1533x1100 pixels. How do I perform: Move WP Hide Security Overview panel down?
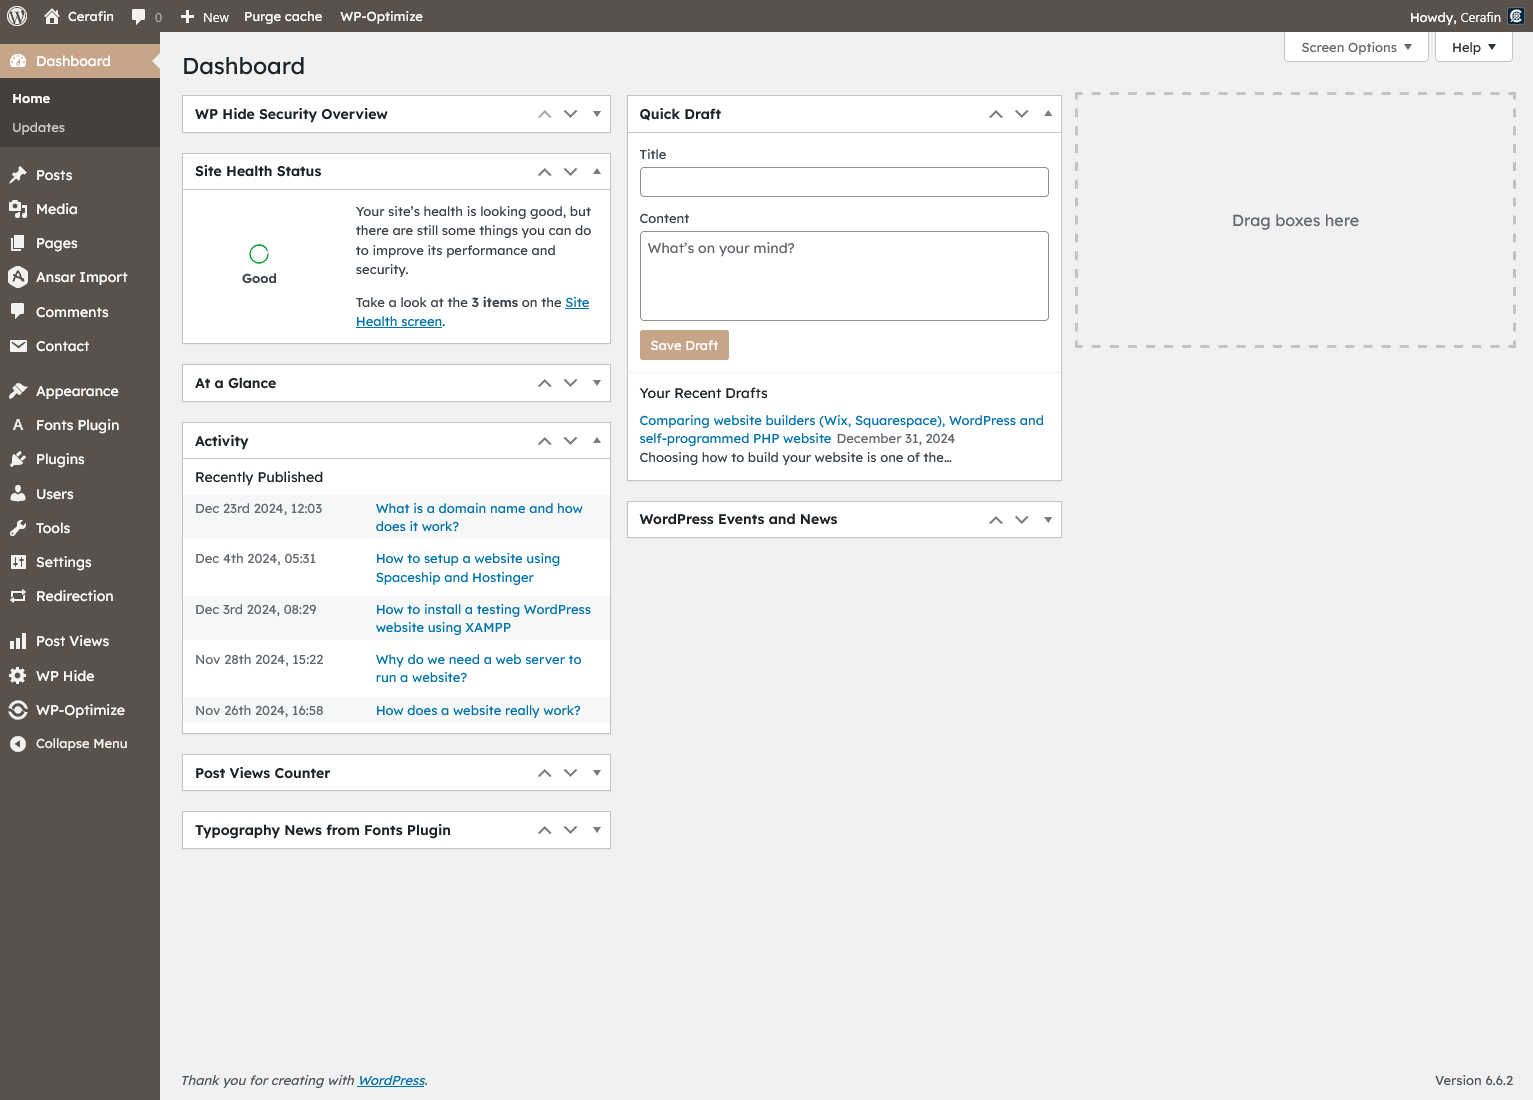coord(571,114)
